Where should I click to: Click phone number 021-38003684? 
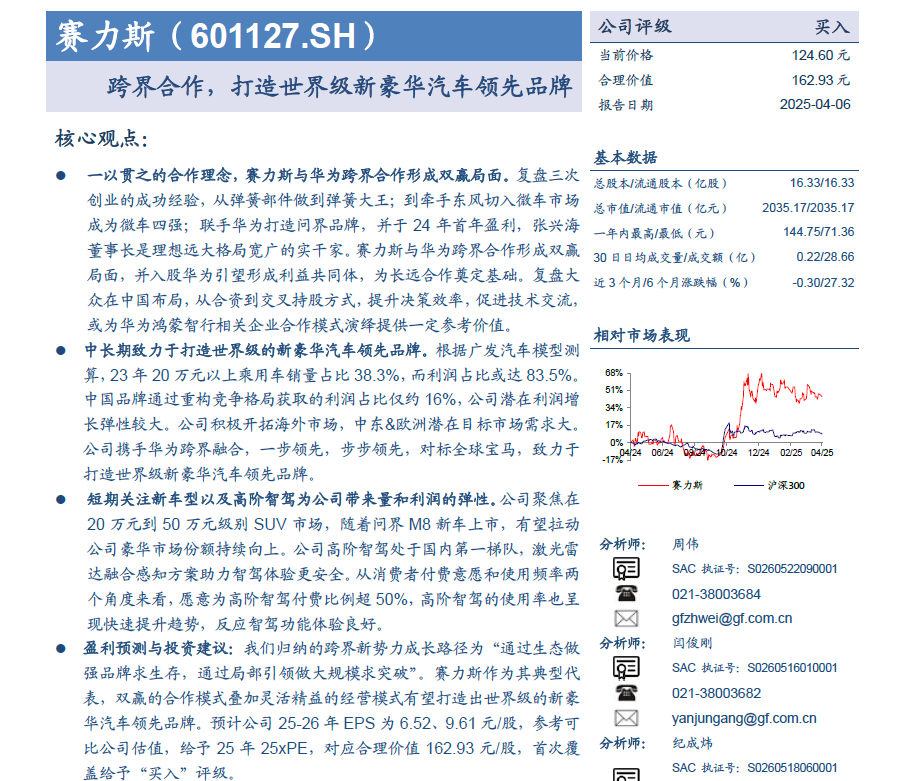[716, 594]
